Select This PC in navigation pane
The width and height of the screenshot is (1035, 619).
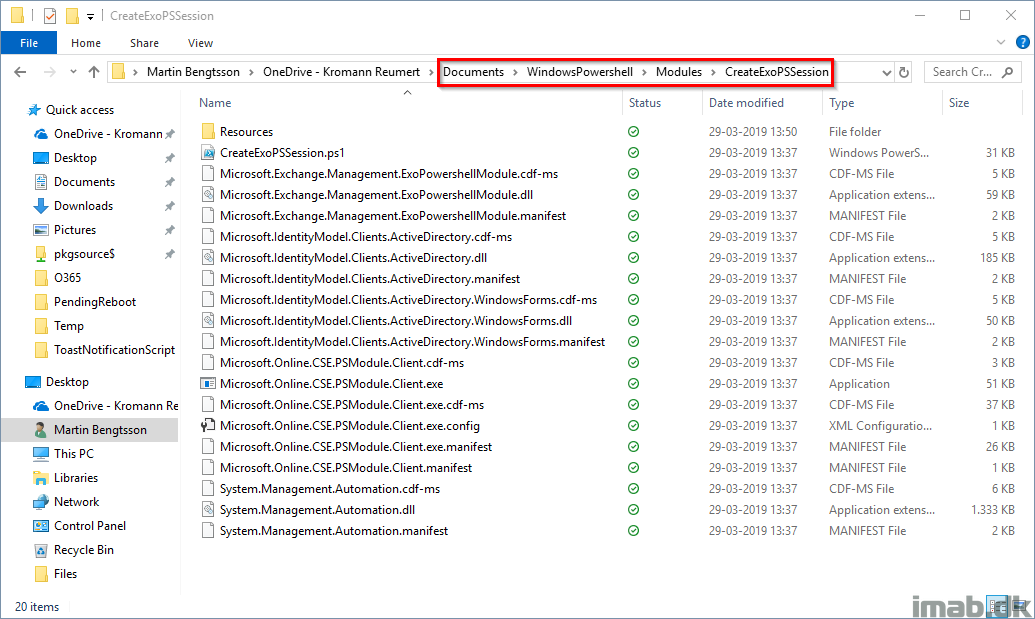(74, 454)
